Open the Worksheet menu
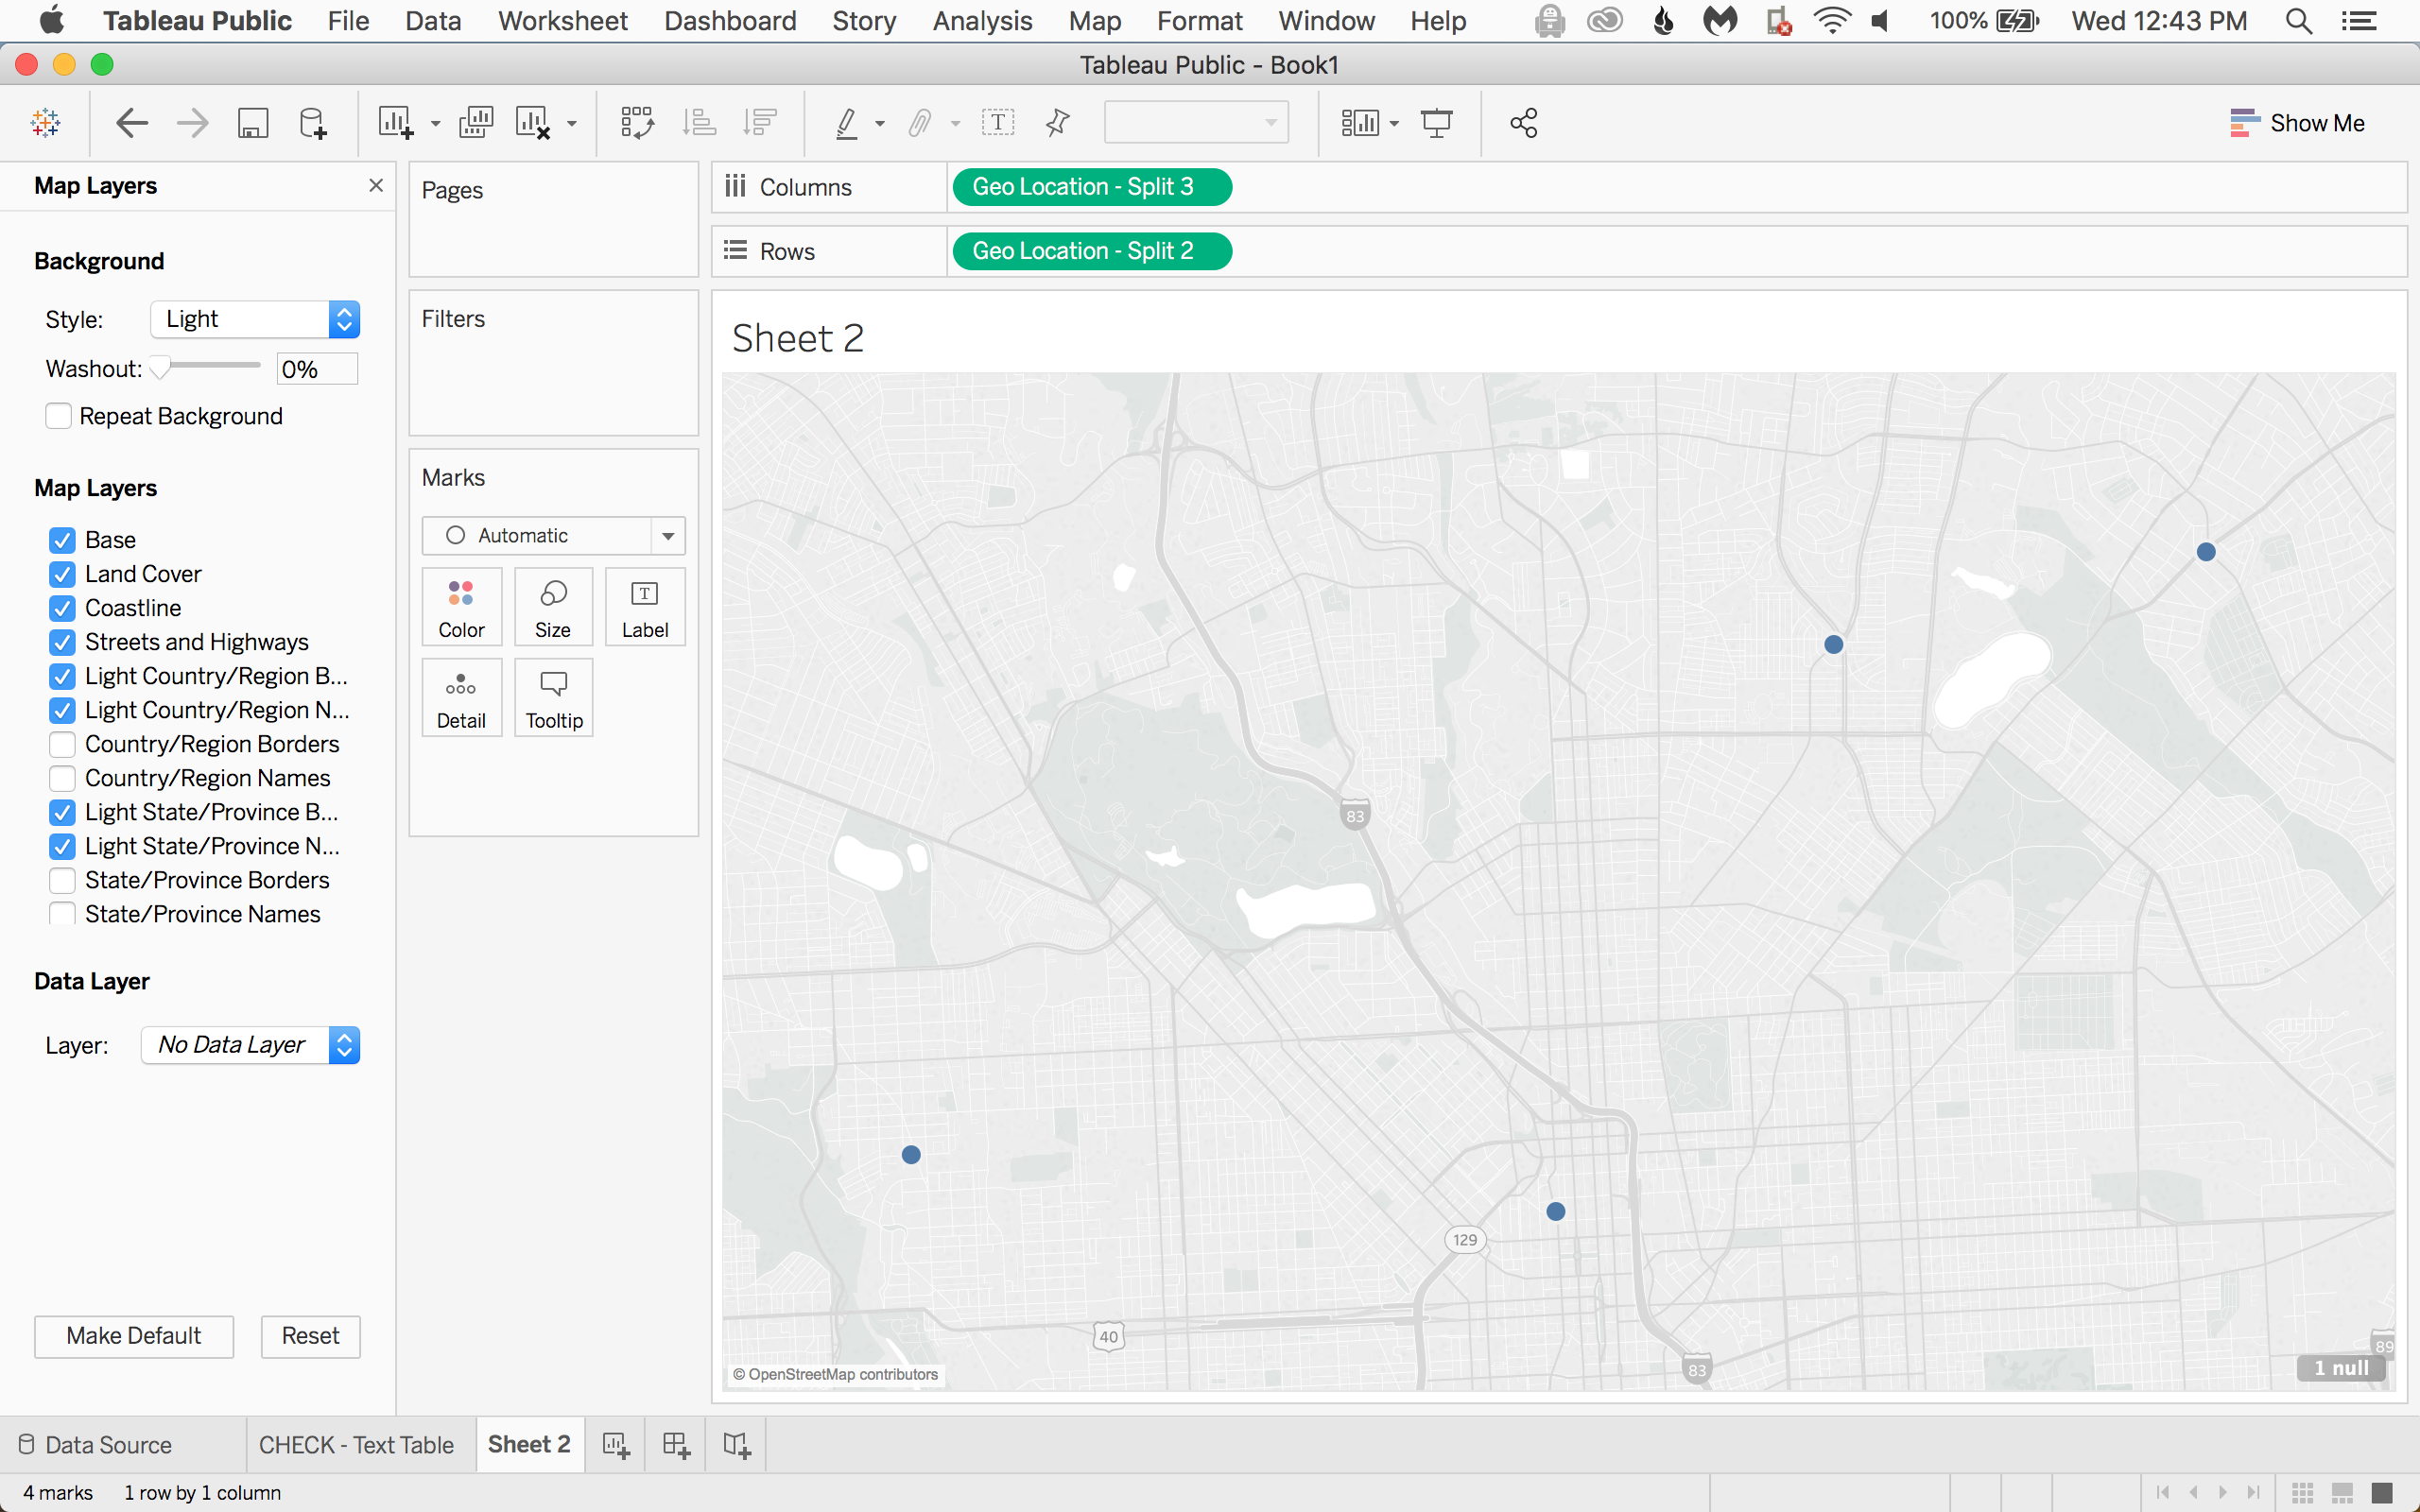2420x1512 pixels. [x=563, y=21]
